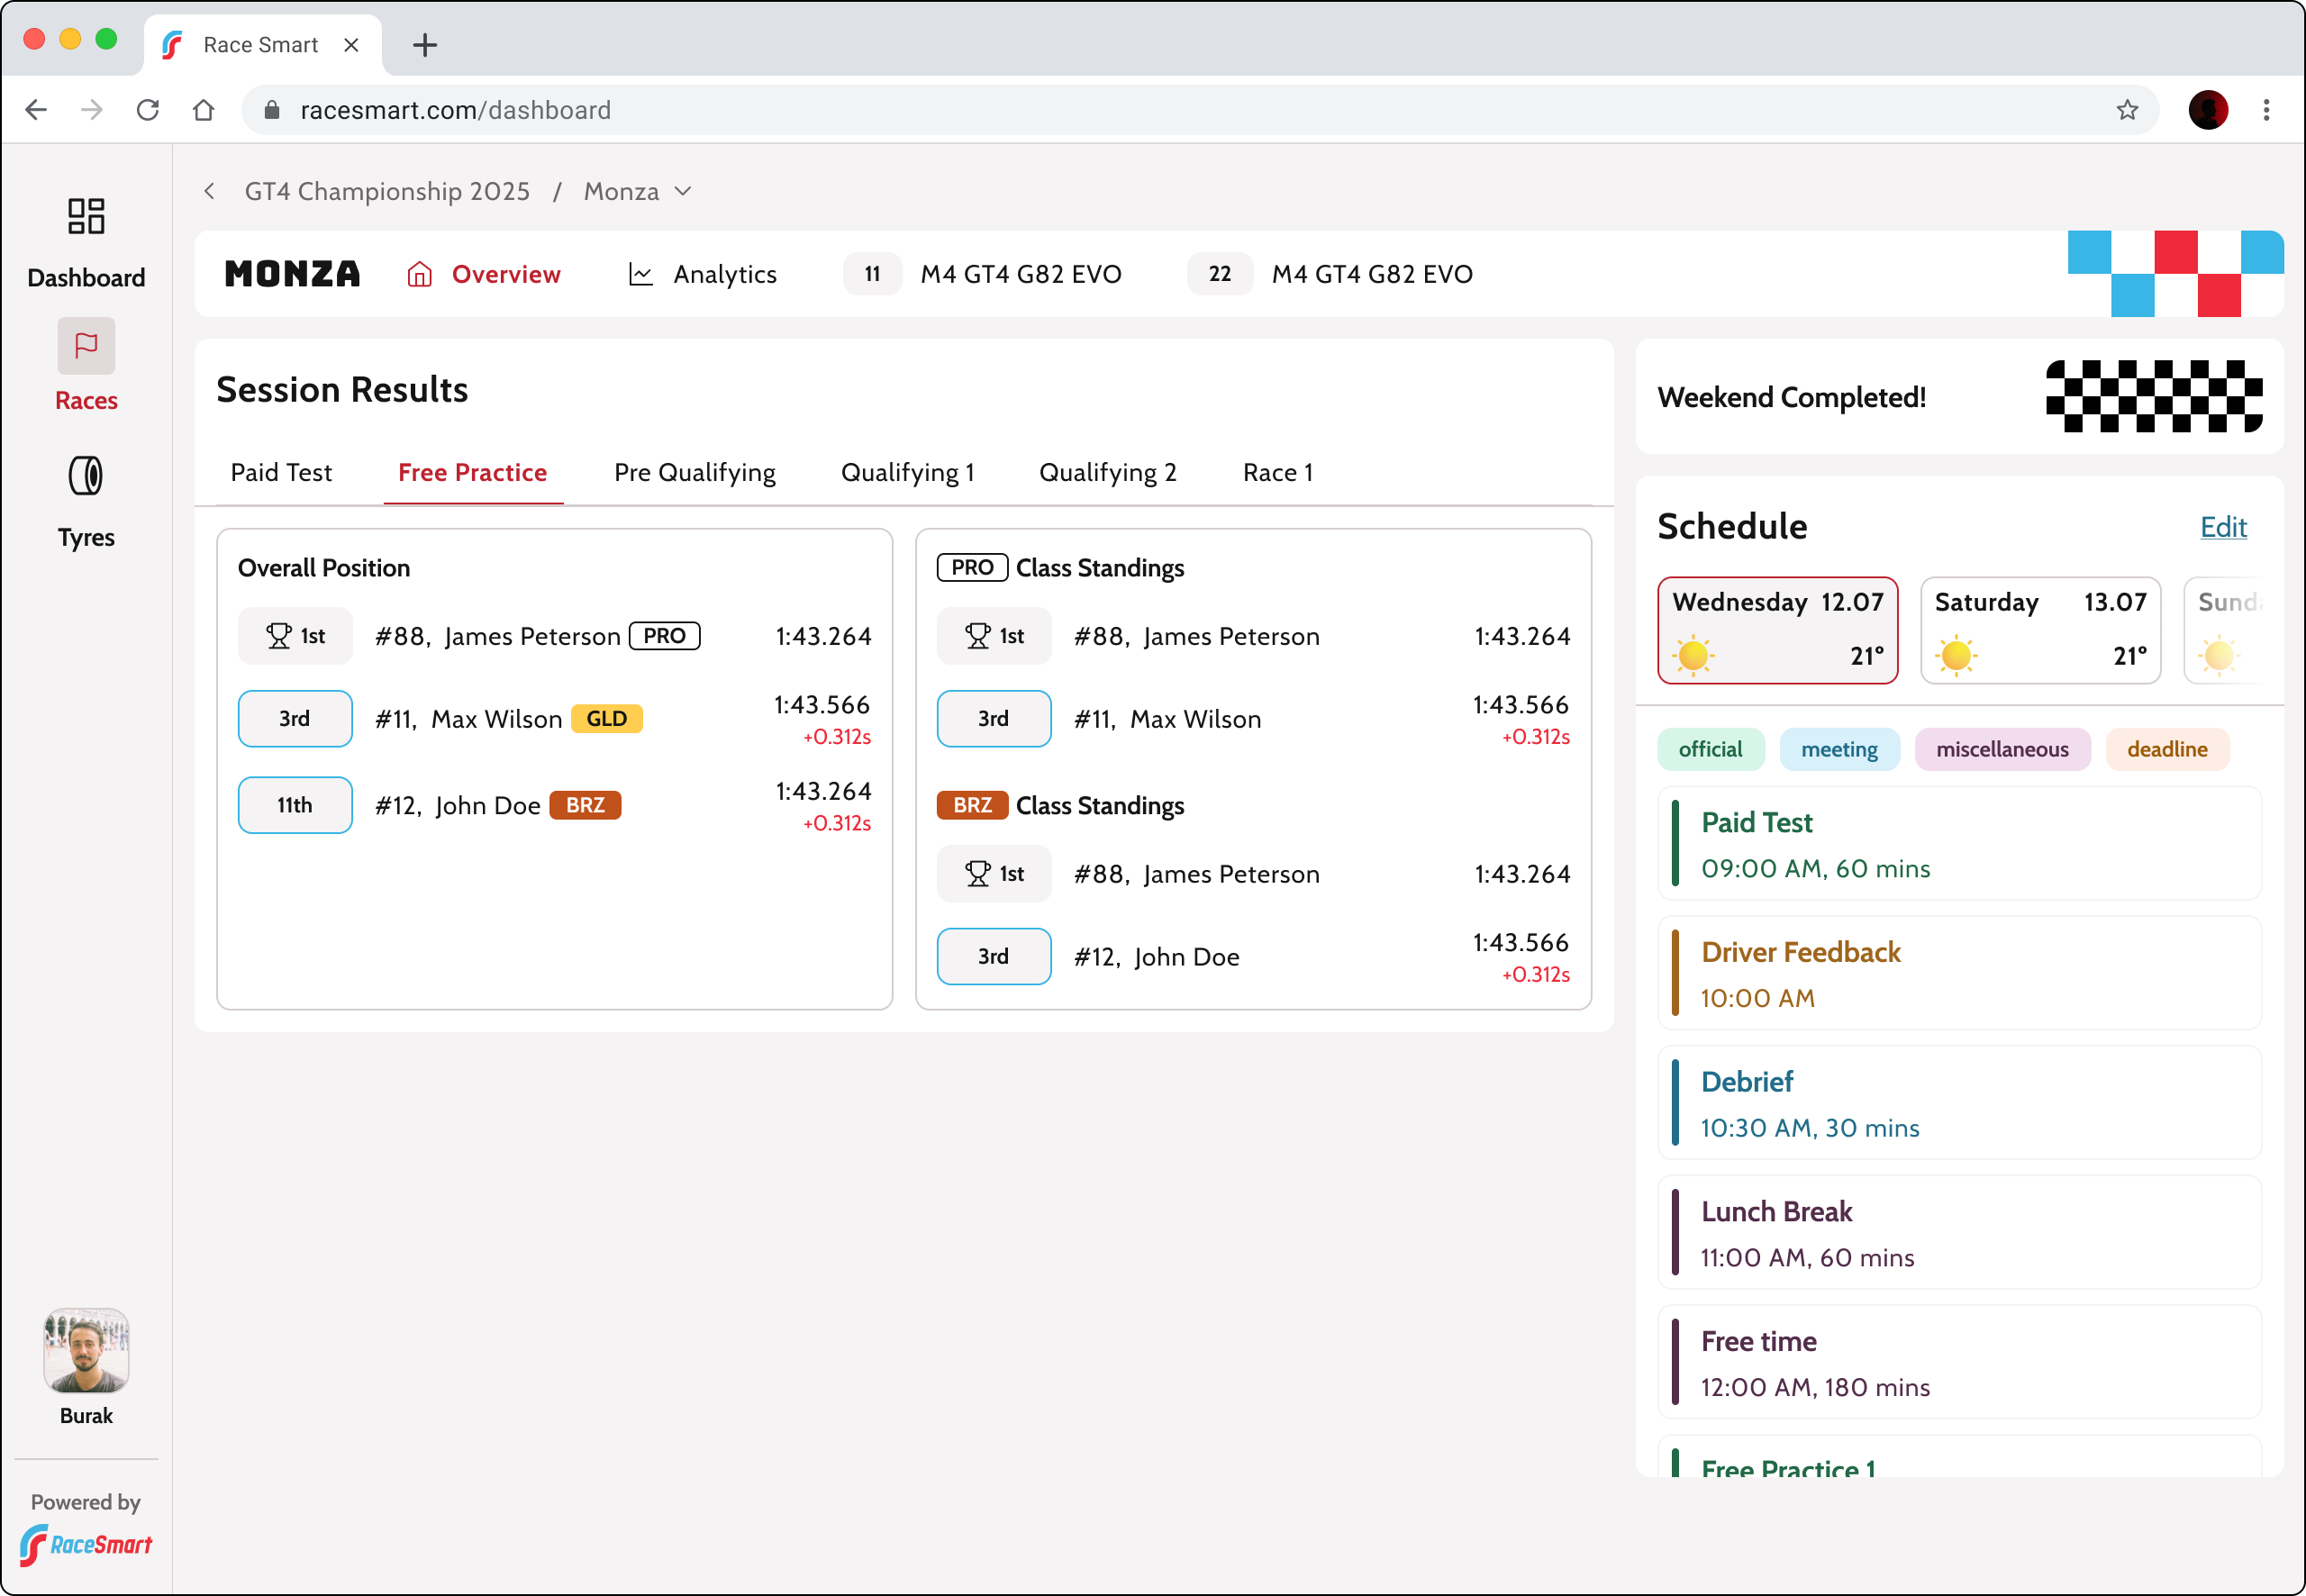Click the Races flag icon
The height and width of the screenshot is (1596, 2306).
86,346
